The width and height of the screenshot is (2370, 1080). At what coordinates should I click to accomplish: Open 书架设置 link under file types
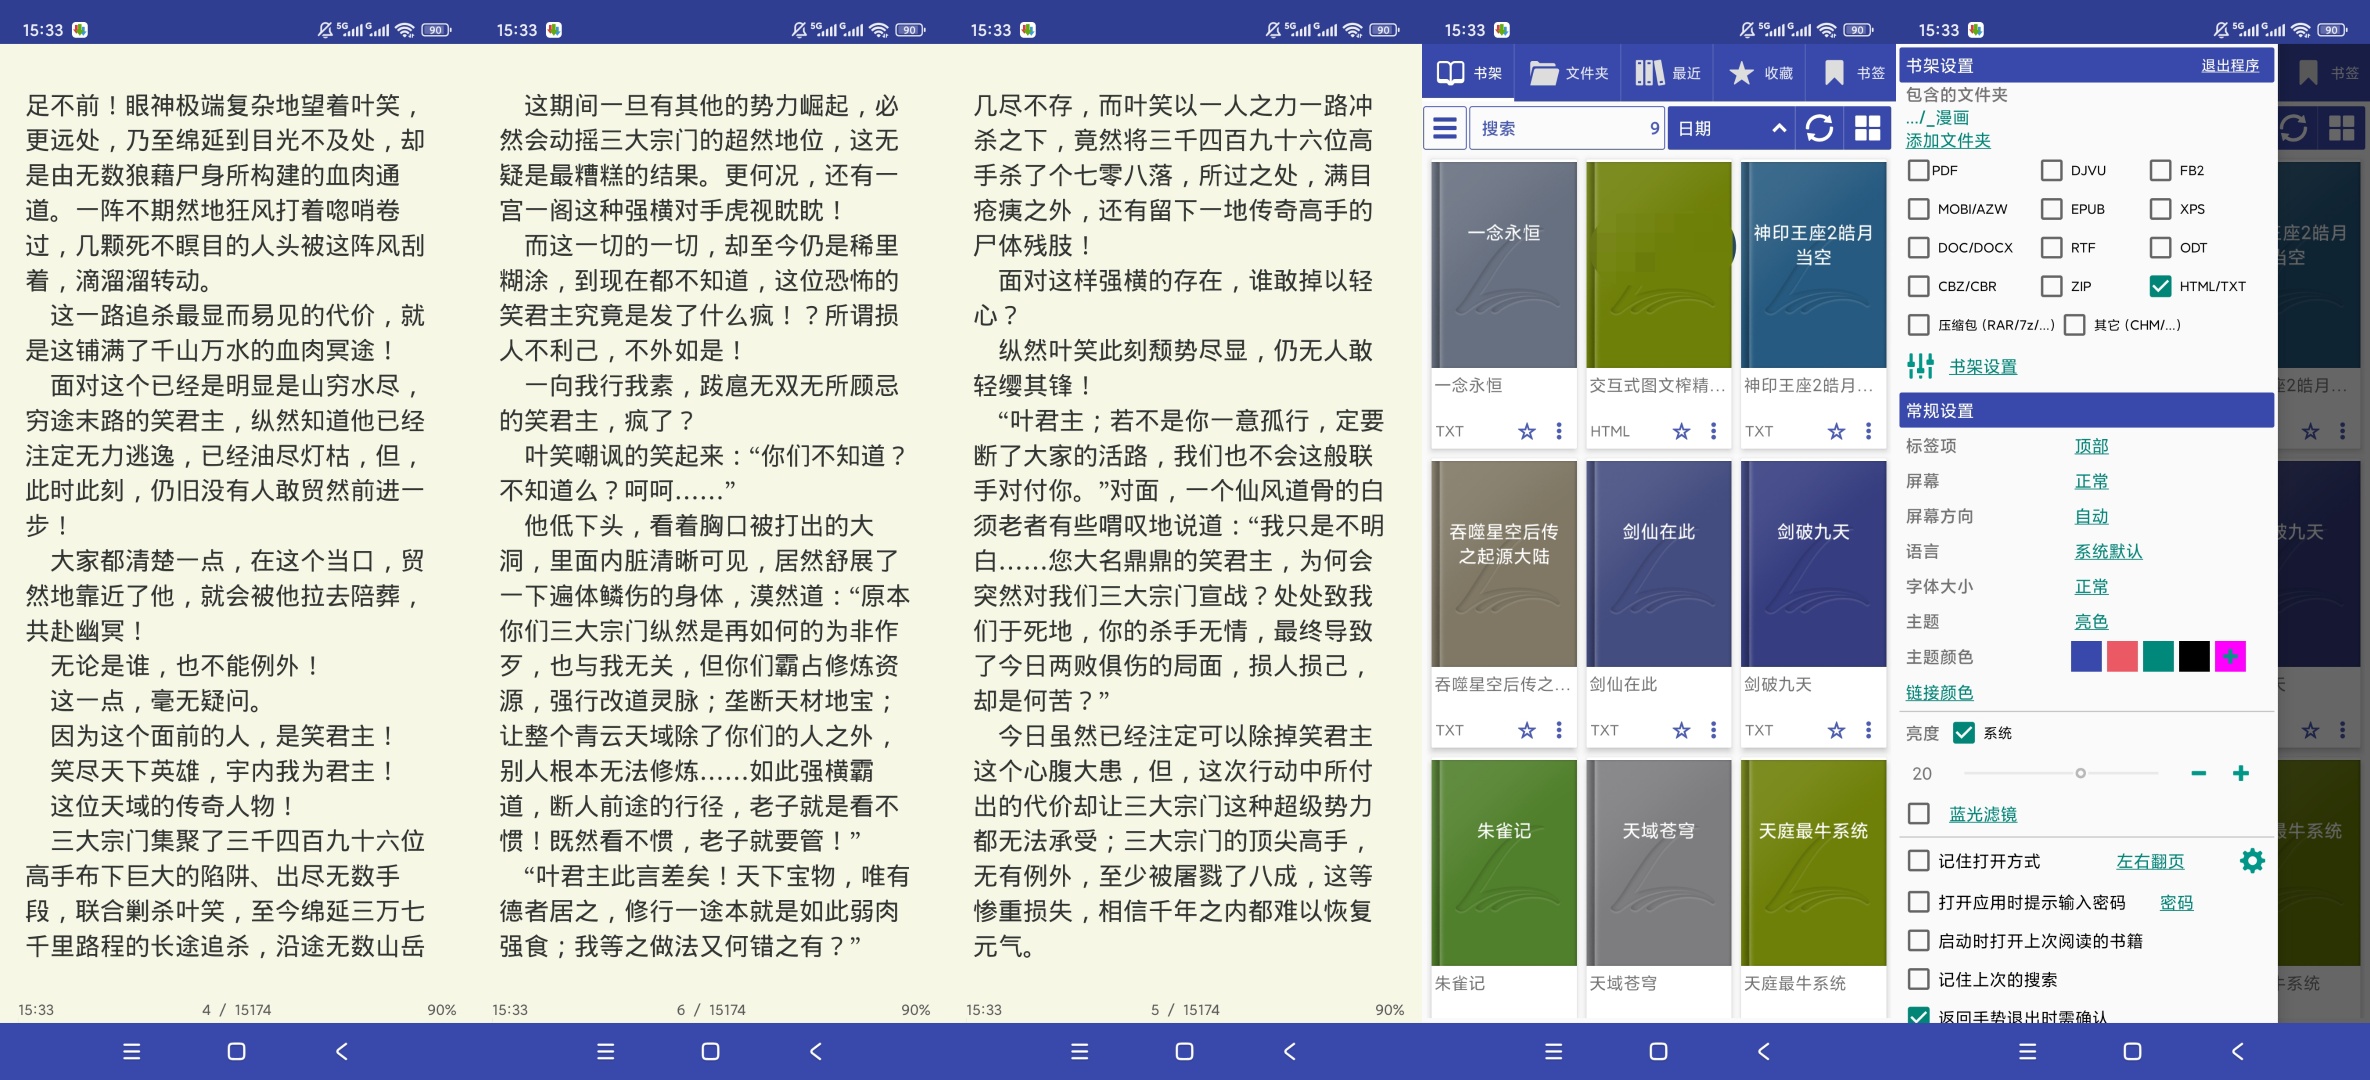tap(1983, 366)
